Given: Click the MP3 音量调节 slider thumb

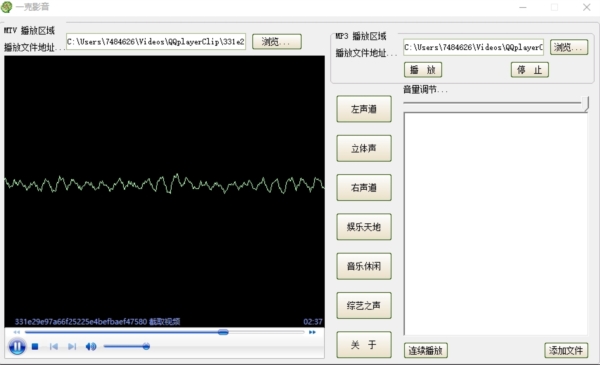Looking at the screenshot, I should click(585, 104).
